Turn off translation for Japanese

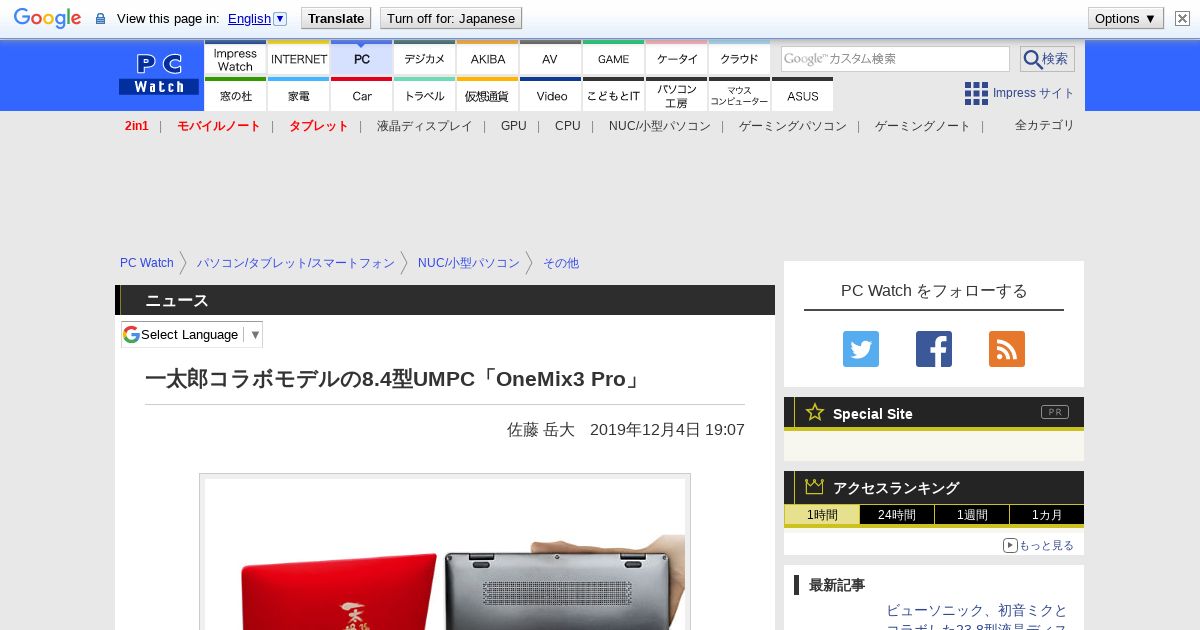coord(451,18)
